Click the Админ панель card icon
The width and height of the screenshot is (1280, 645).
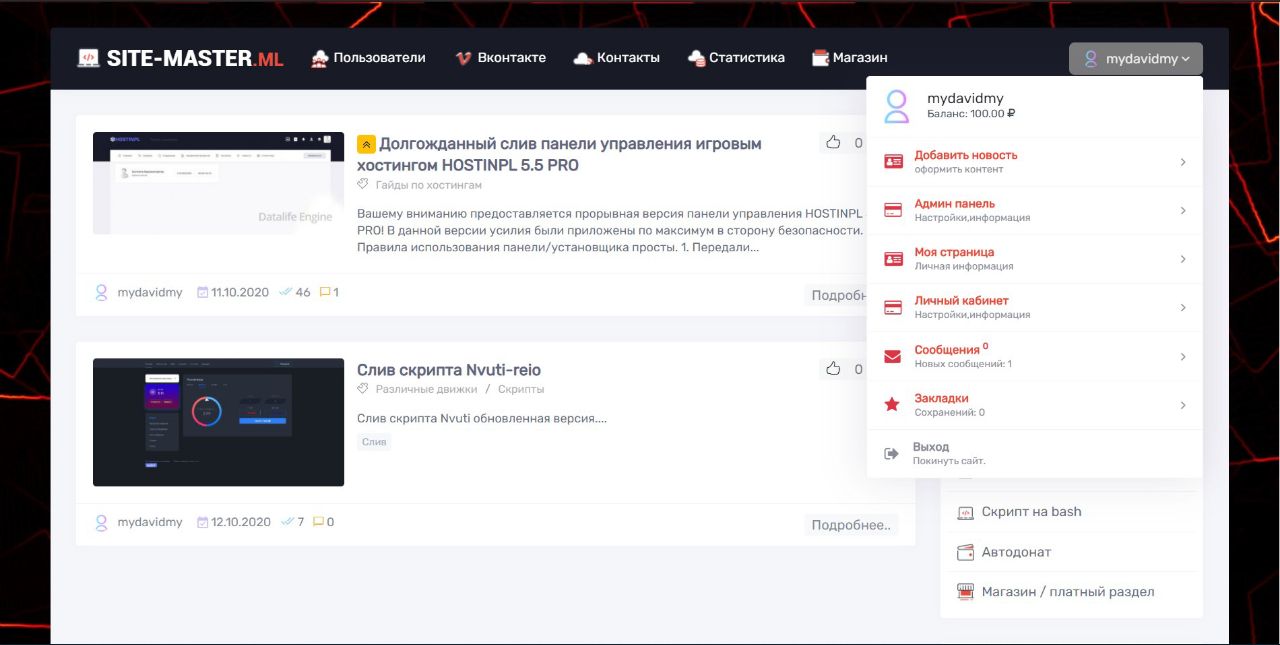point(893,210)
